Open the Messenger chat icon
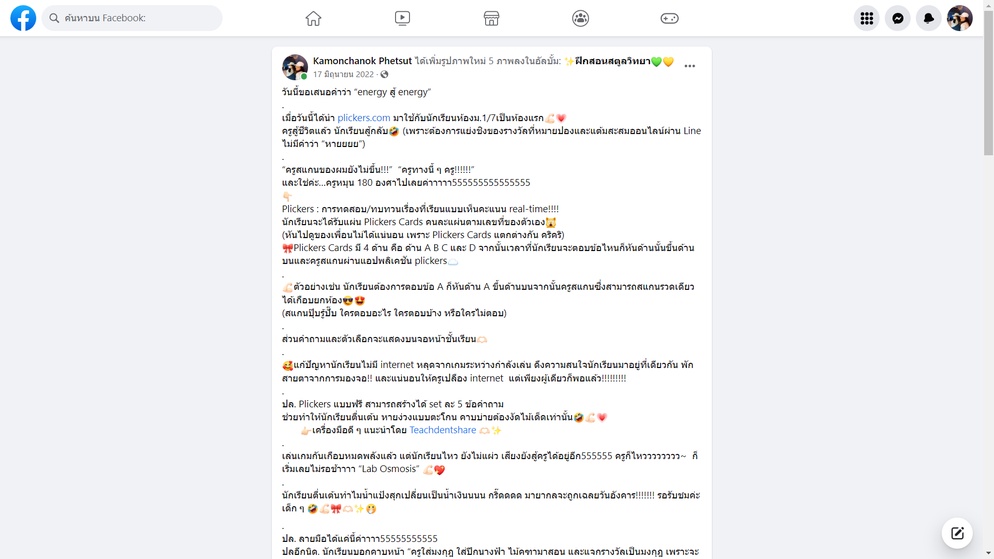994x559 pixels. click(898, 18)
